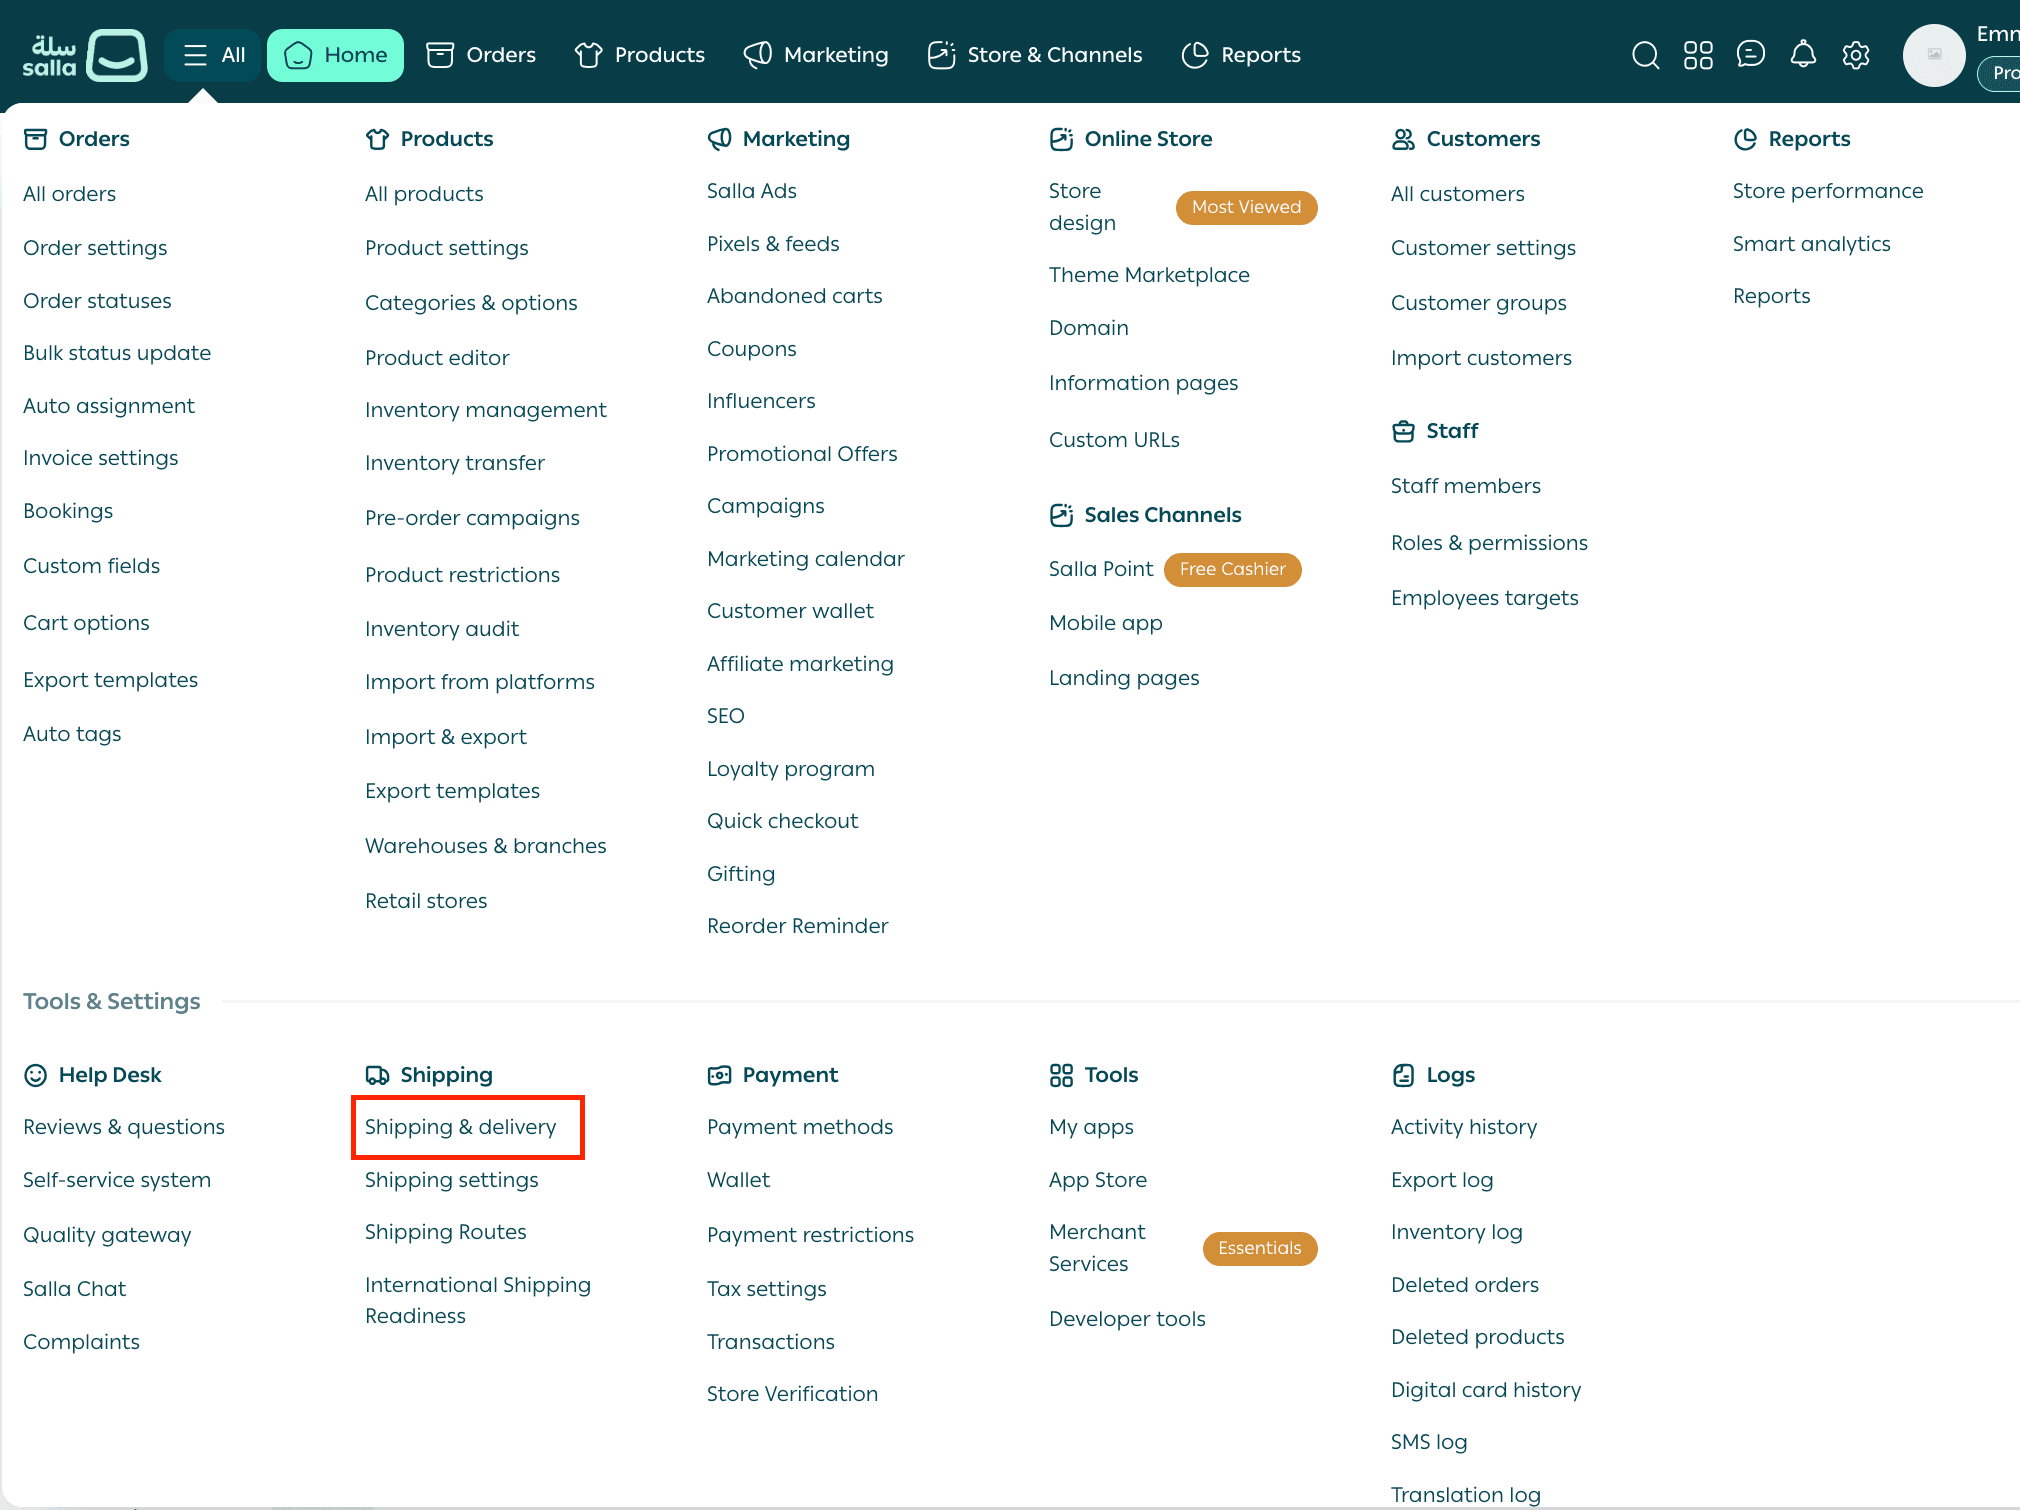Open the Marketing top navigation item

(x=816, y=55)
